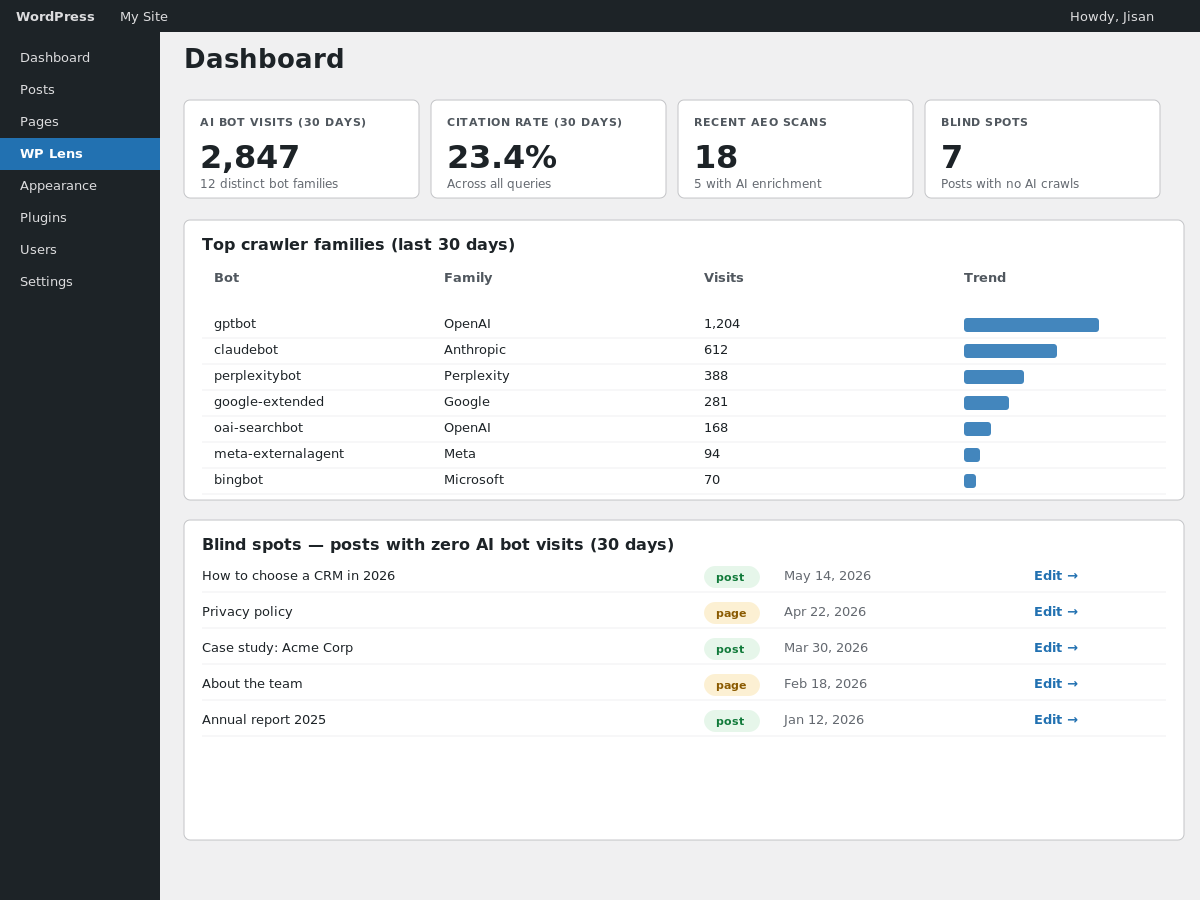Open My Site from the admin bar

point(144,16)
